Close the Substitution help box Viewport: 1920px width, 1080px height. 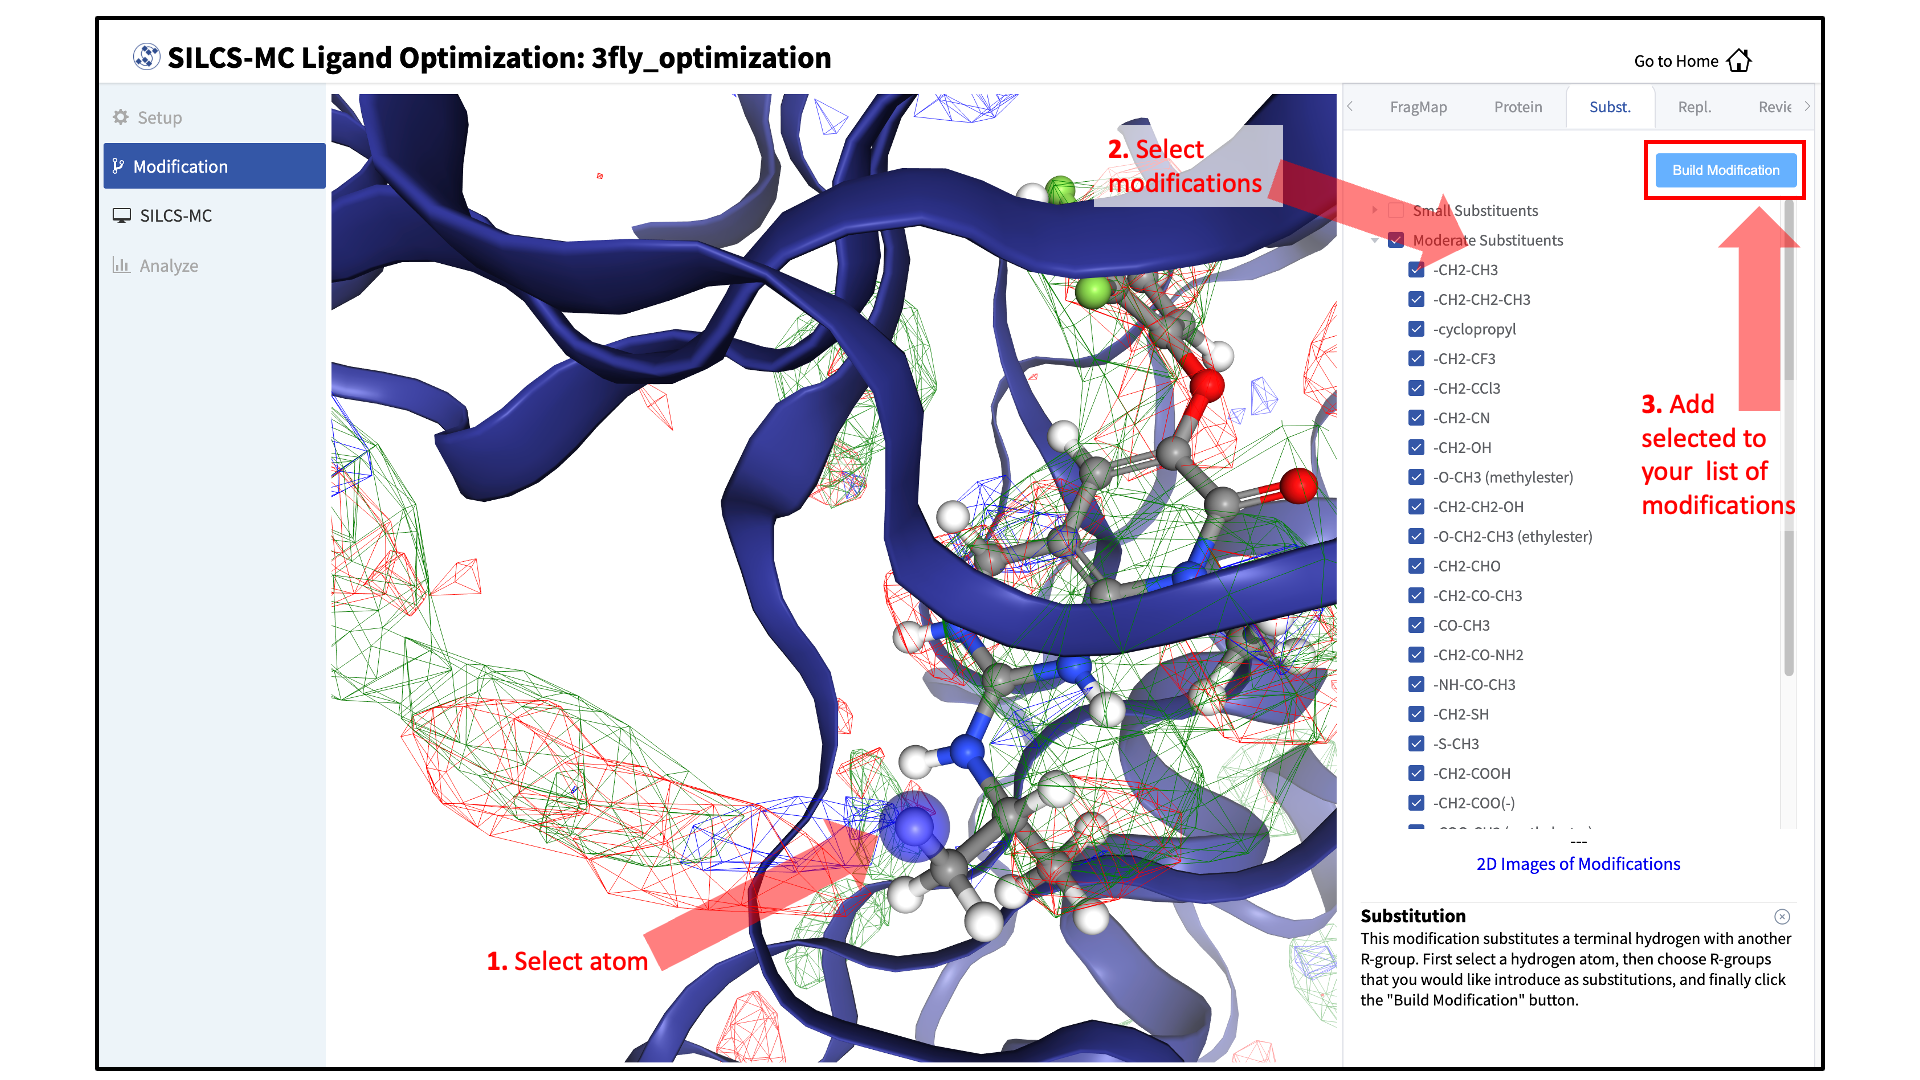(x=1782, y=916)
